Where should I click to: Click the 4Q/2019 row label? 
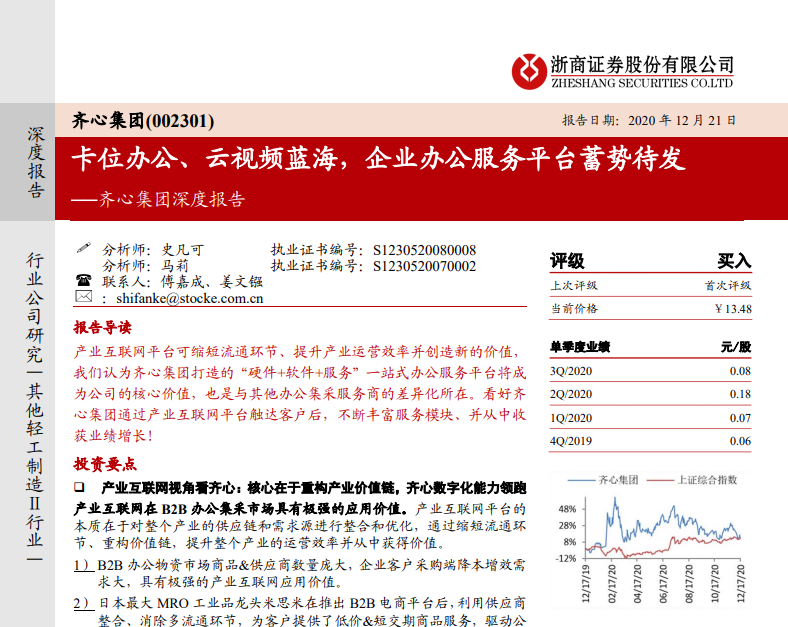coord(571,441)
